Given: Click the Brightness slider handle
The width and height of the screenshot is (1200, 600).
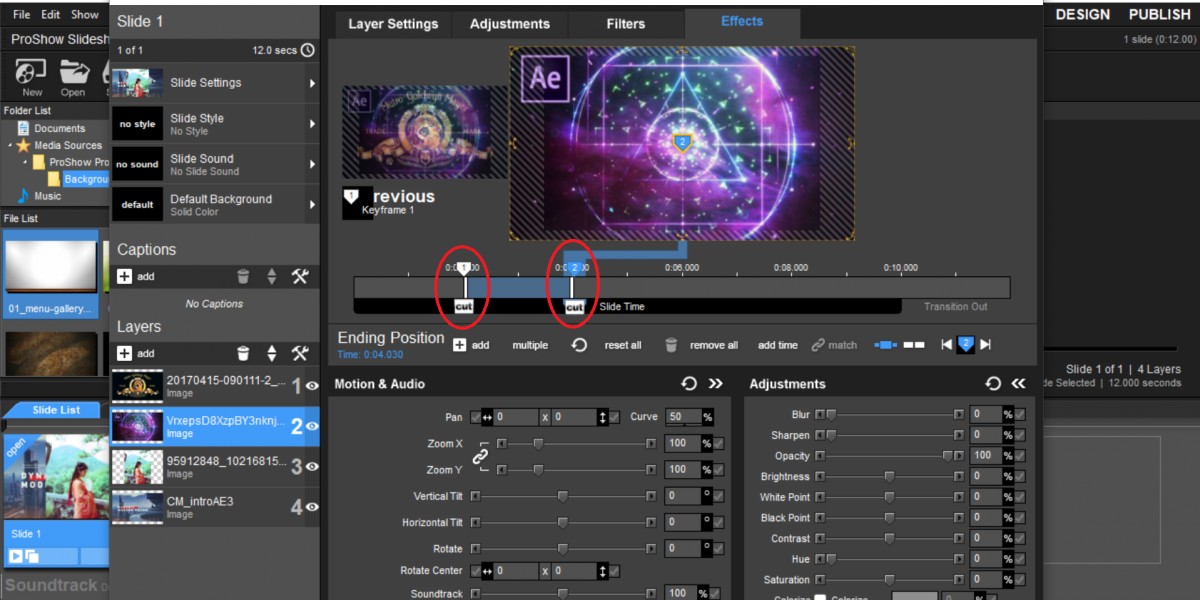Looking at the screenshot, I should pyautogui.click(x=889, y=477).
